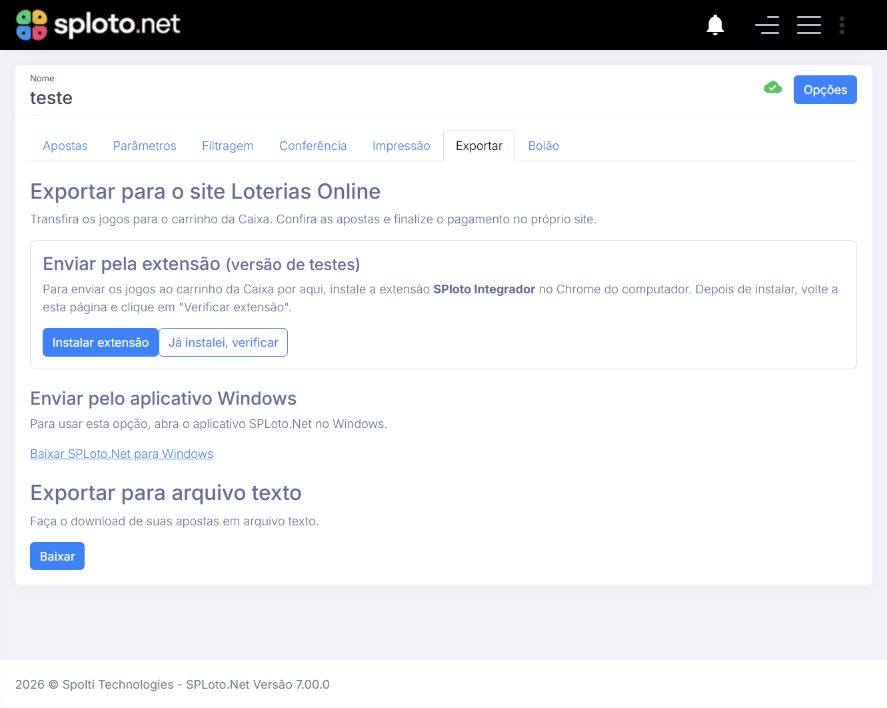Viewport: 887px width, 708px height.
Task: Click Já instalei, verificar button
Action: tap(223, 342)
